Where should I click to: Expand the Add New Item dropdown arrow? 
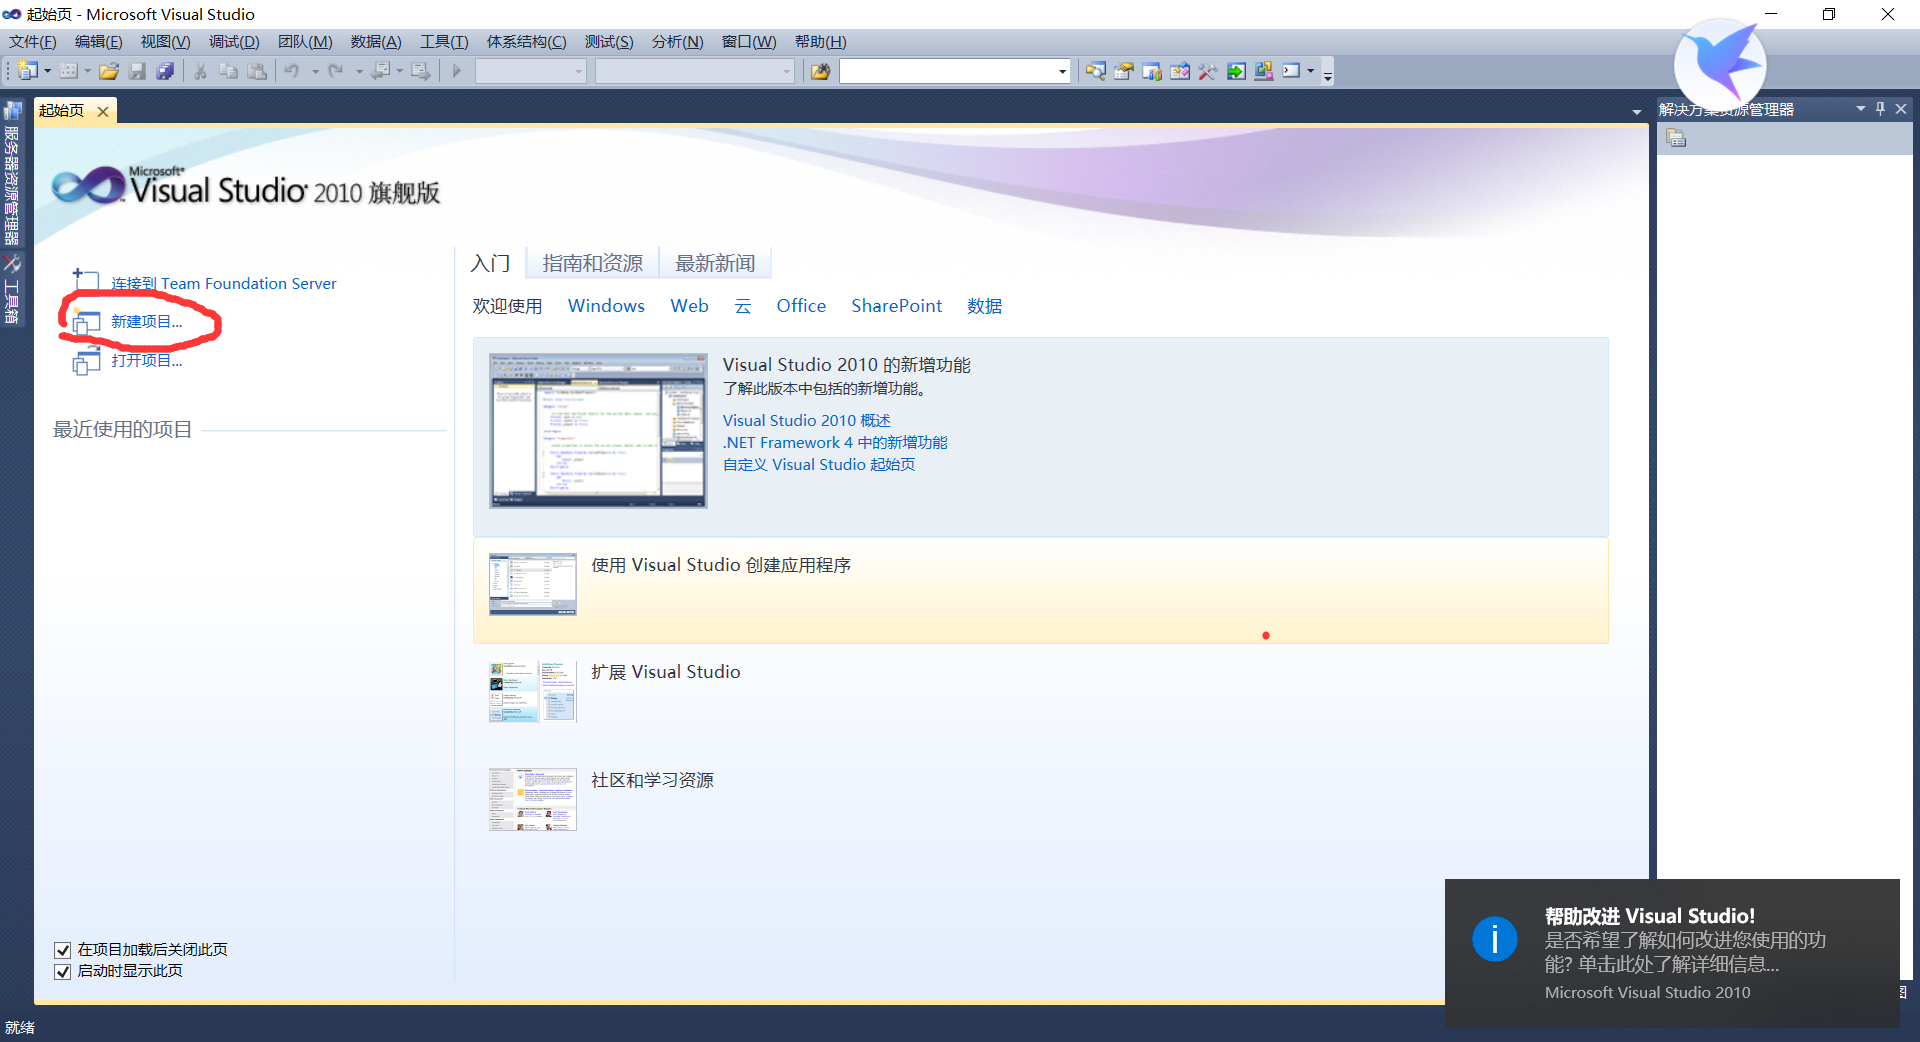click(87, 71)
